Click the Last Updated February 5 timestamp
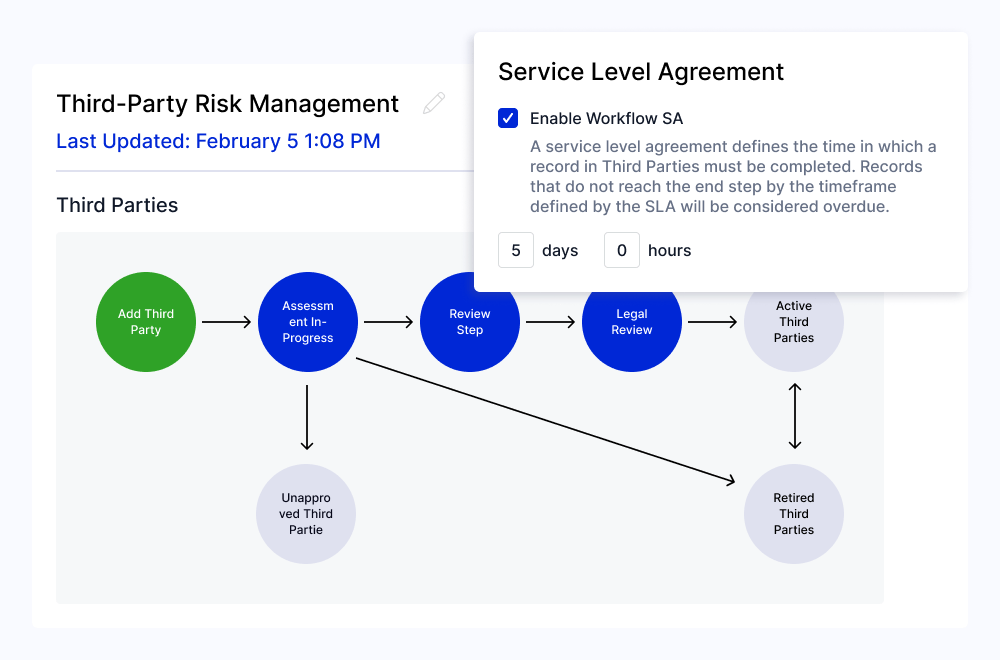The image size is (1000, 660). (x=218, y=141)
